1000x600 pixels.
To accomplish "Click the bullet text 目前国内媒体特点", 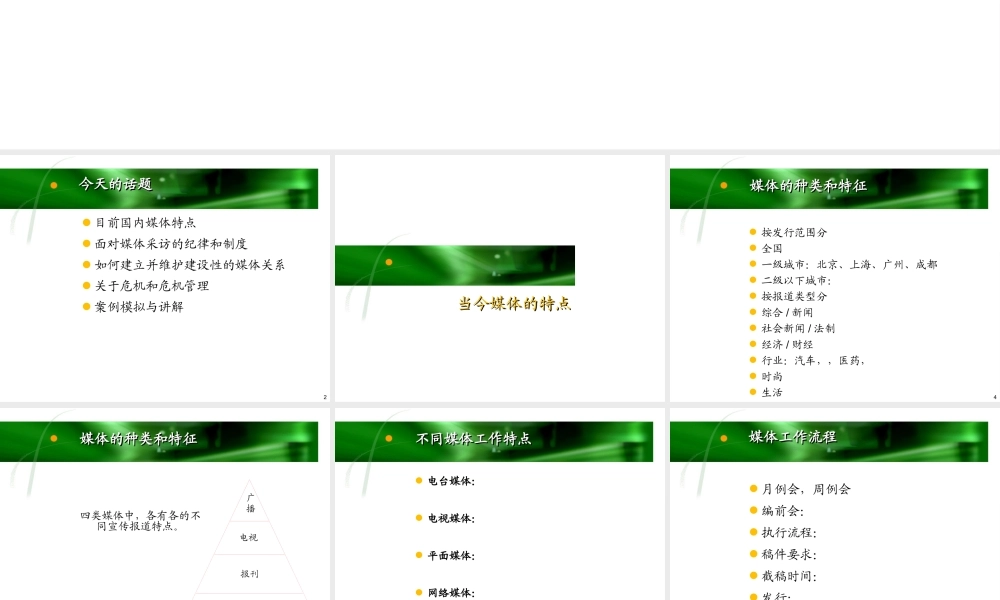I will point(145,223).
